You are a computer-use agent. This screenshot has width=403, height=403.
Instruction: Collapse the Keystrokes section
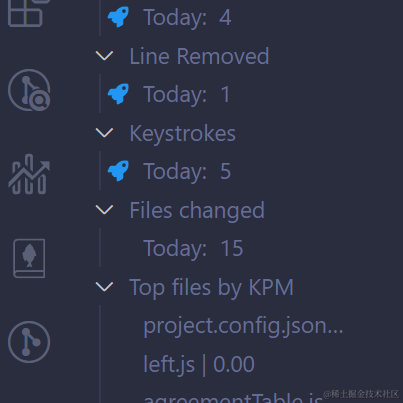click(104, 133)
